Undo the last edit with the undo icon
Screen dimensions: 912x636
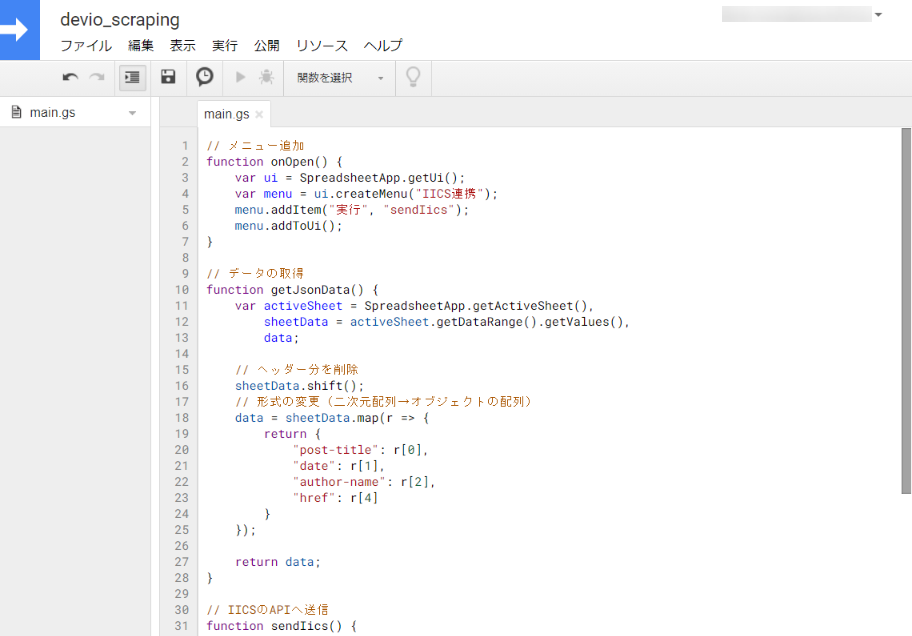click(68, 76)
